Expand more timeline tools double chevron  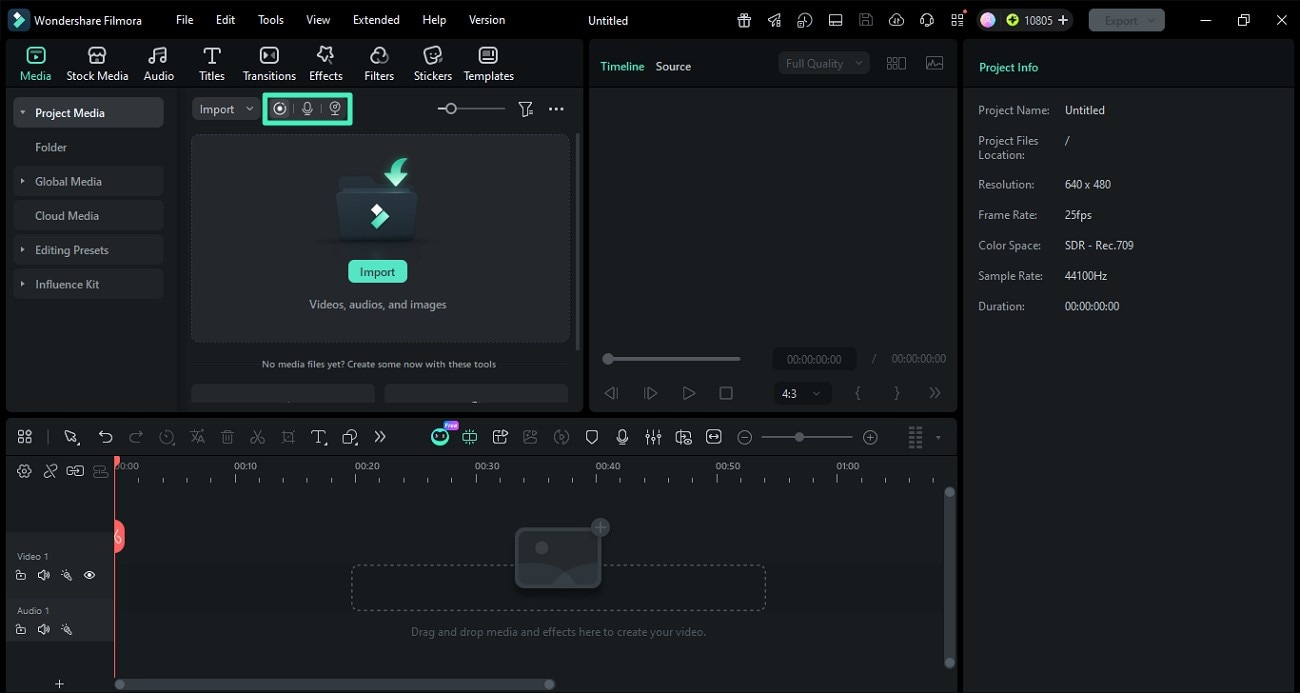[x=380, y=437]
